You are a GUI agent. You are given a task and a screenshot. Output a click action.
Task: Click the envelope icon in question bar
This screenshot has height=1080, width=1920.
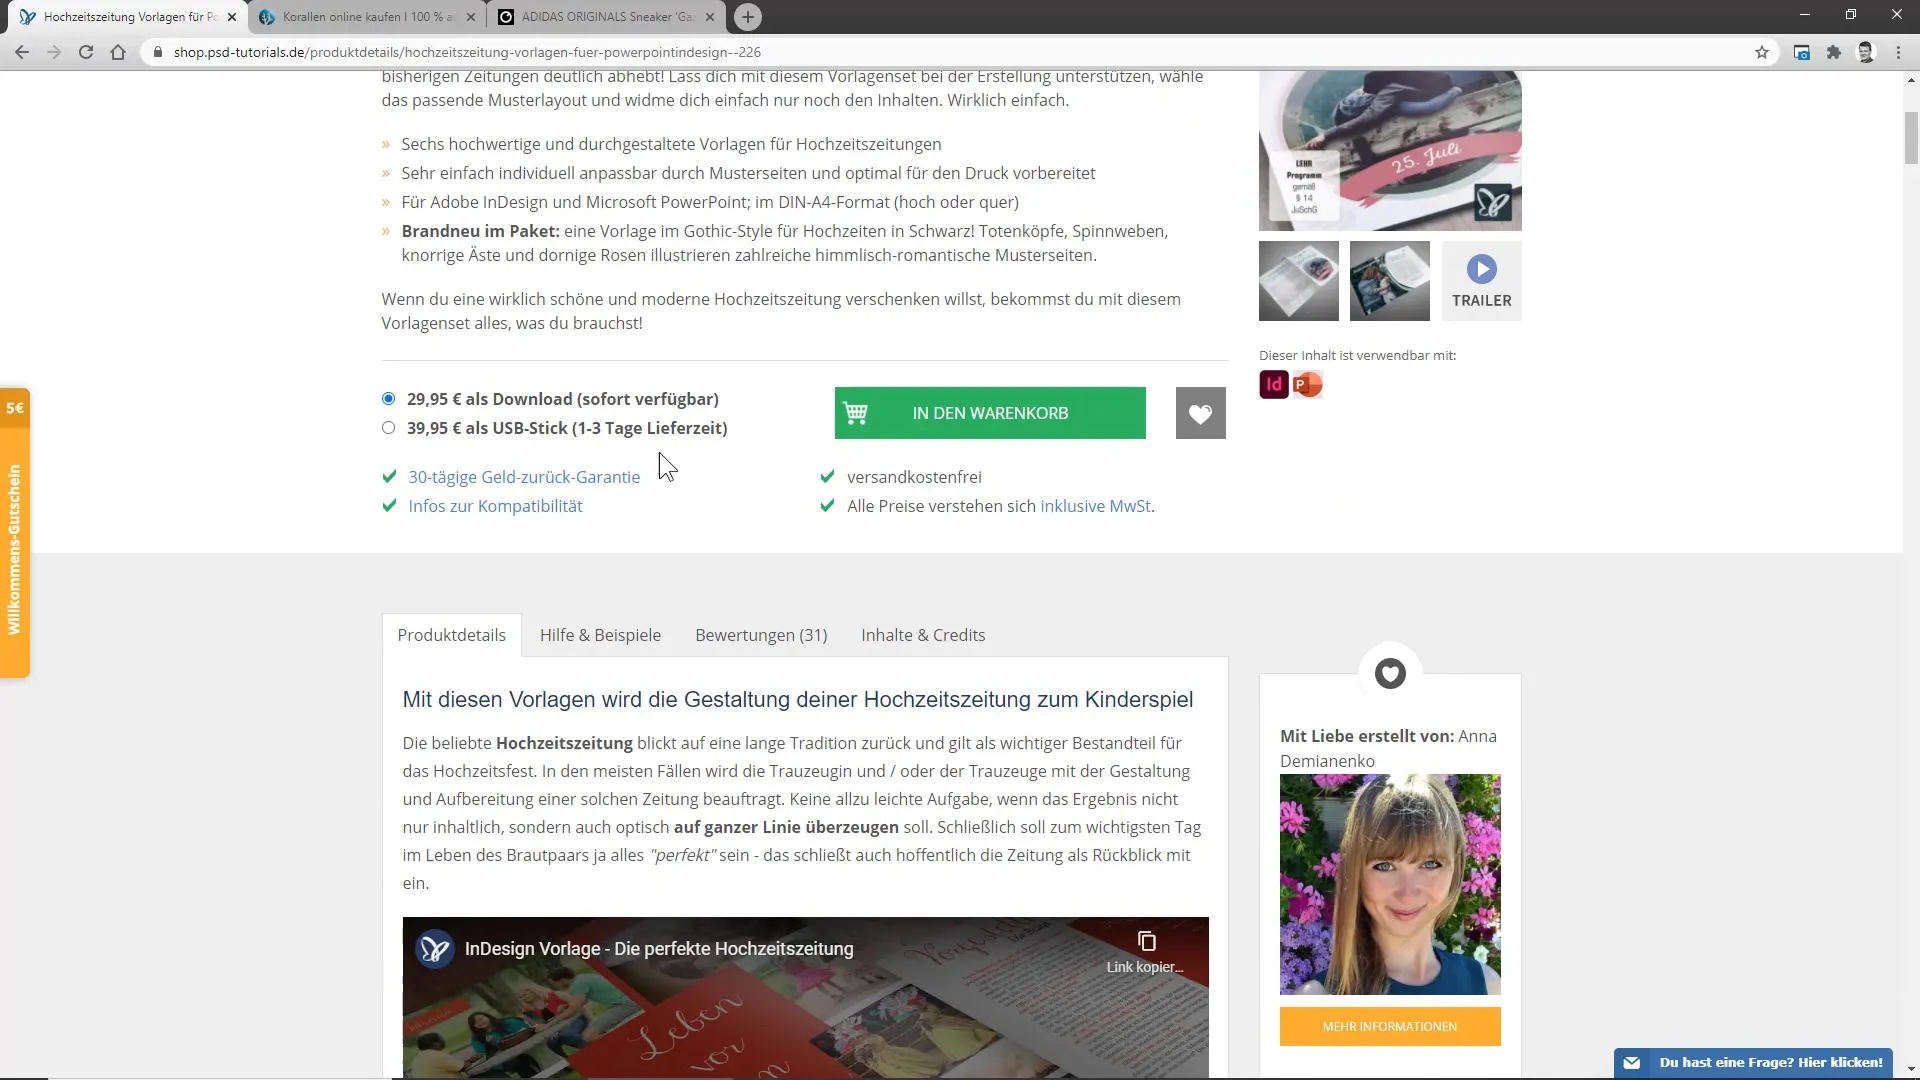tap(1632, 1063)
